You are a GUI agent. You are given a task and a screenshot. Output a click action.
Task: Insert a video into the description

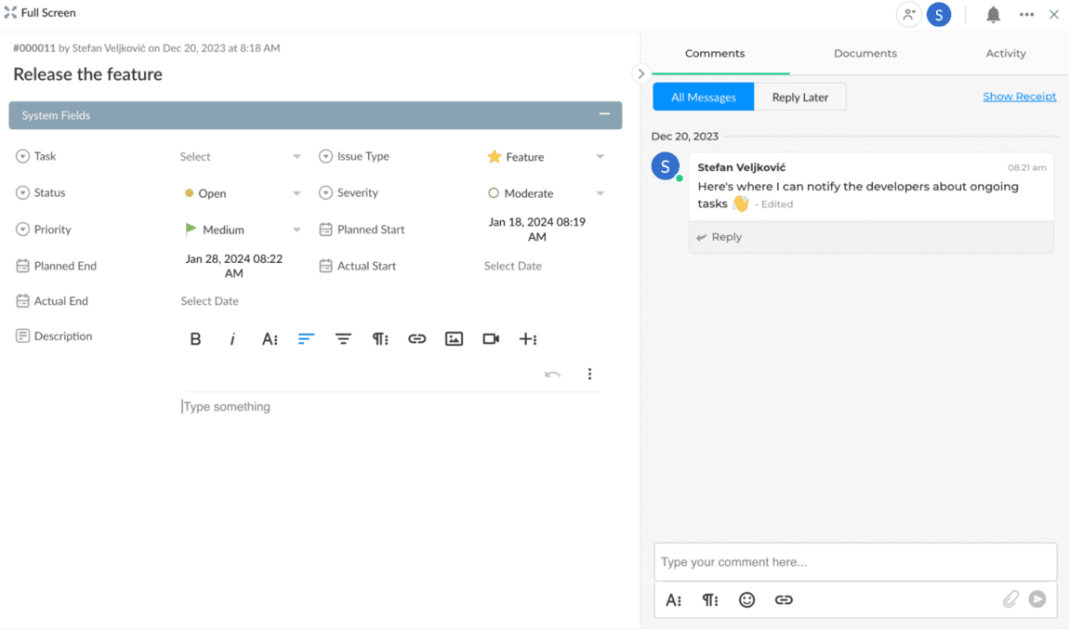[x=490, y=339]
